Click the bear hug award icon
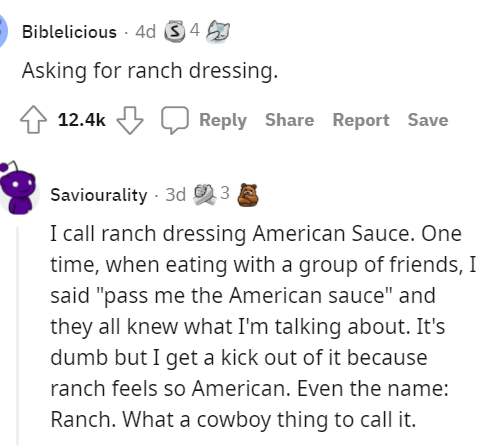The height and width of the screenshot is (445, 500). pos(248,195)
